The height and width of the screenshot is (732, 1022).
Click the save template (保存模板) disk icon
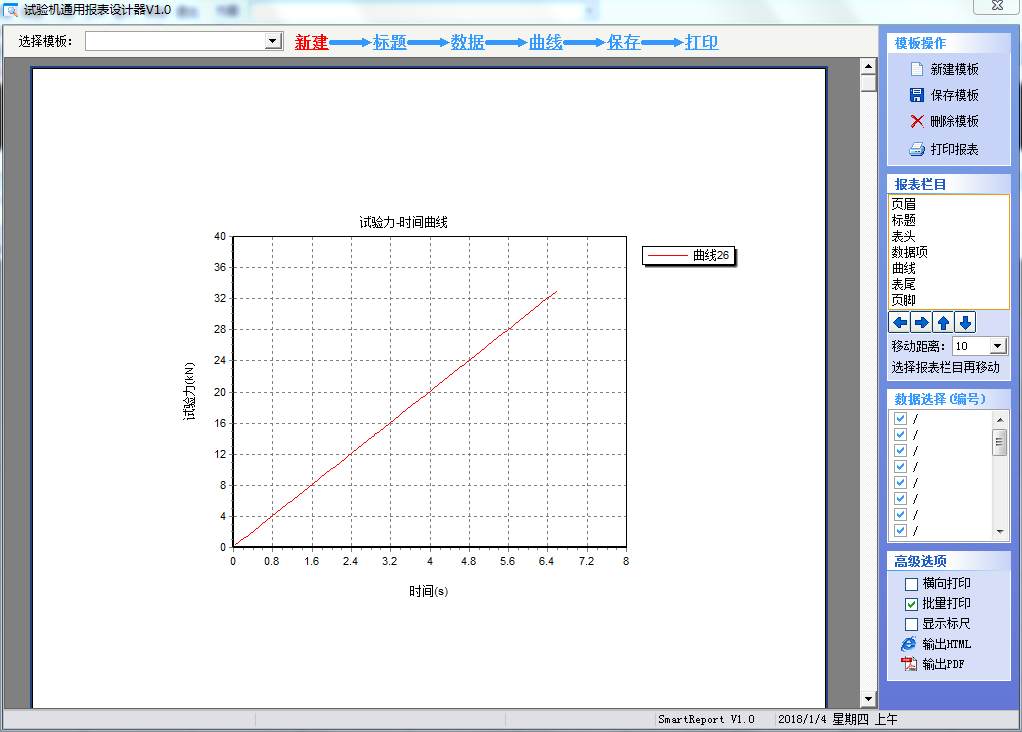click(x=916, y=96)
